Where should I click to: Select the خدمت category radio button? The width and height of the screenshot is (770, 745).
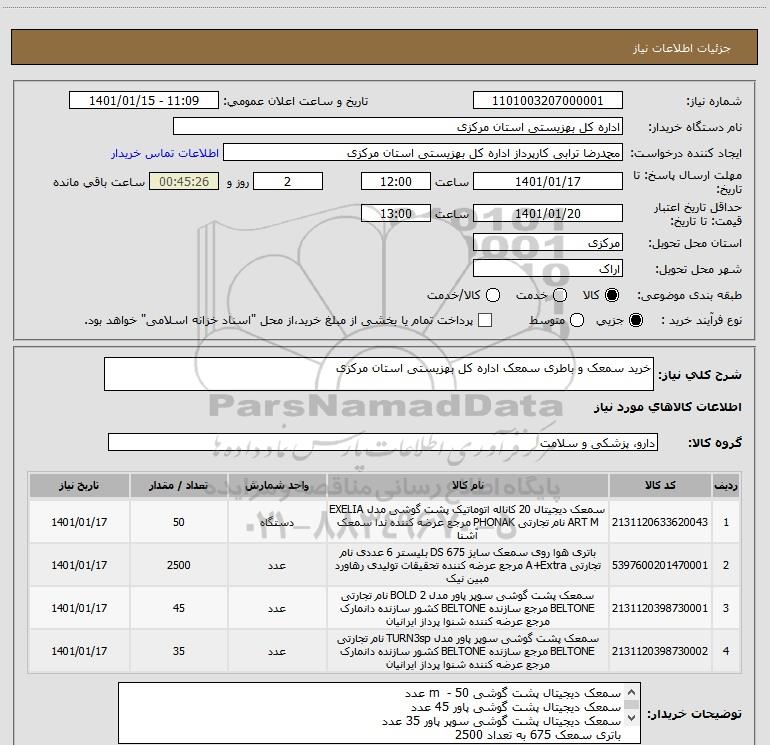pos(560,295)
